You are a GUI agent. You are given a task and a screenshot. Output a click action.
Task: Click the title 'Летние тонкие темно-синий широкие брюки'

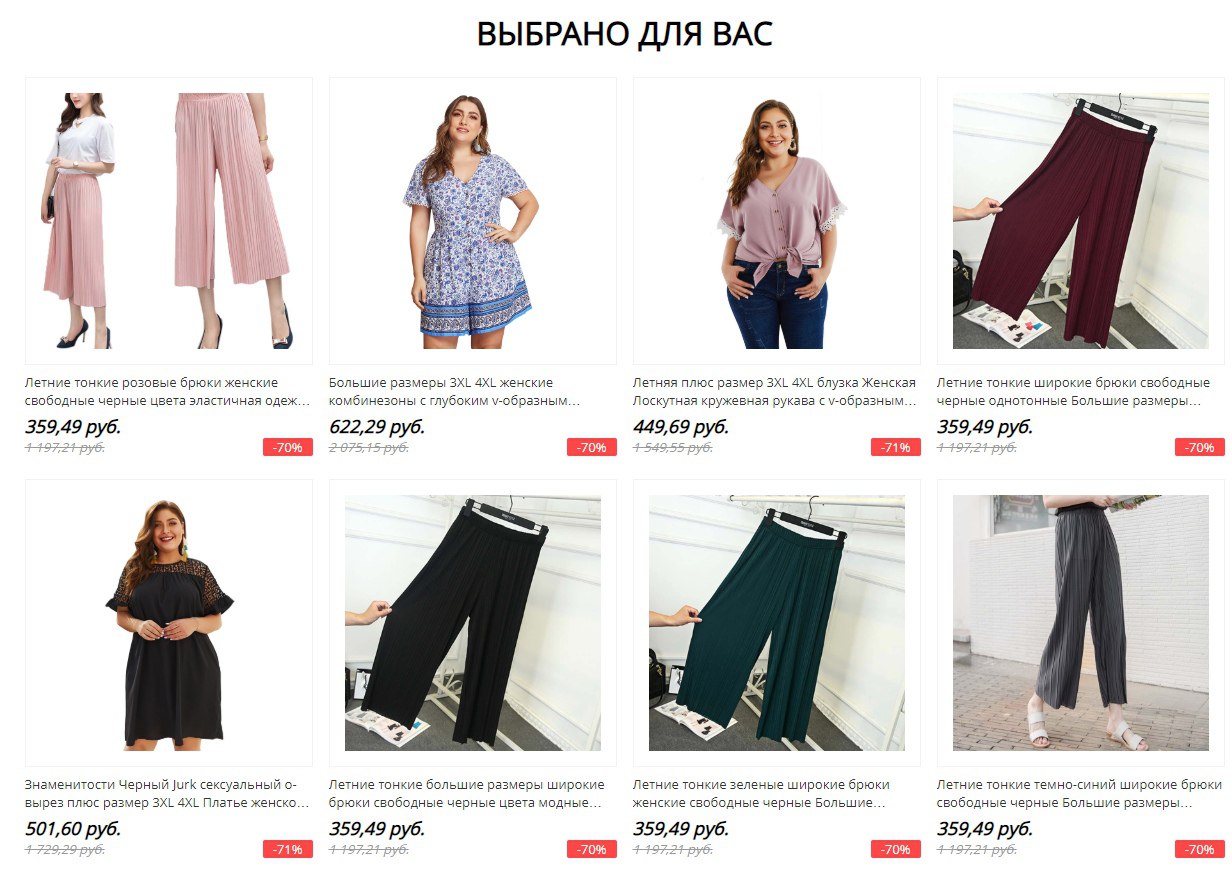(x=1080, y=785)
